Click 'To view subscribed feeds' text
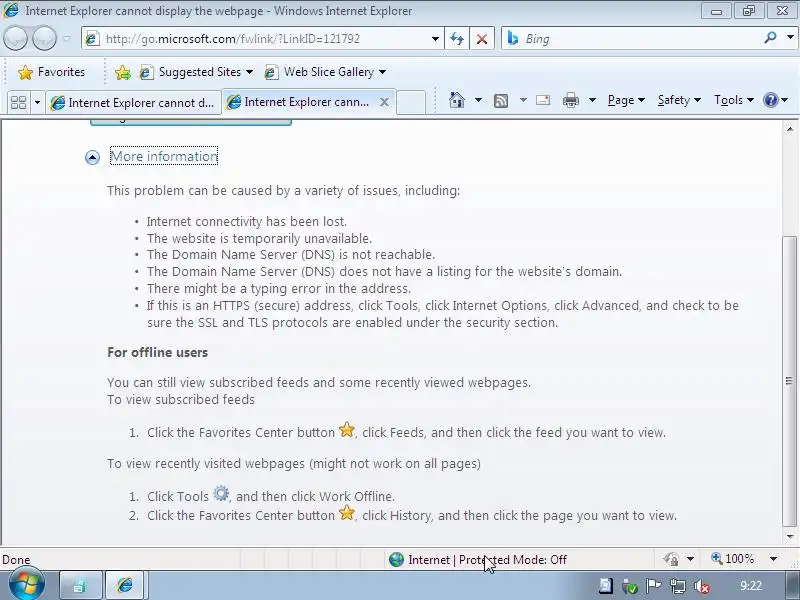 tap(181, 399)
